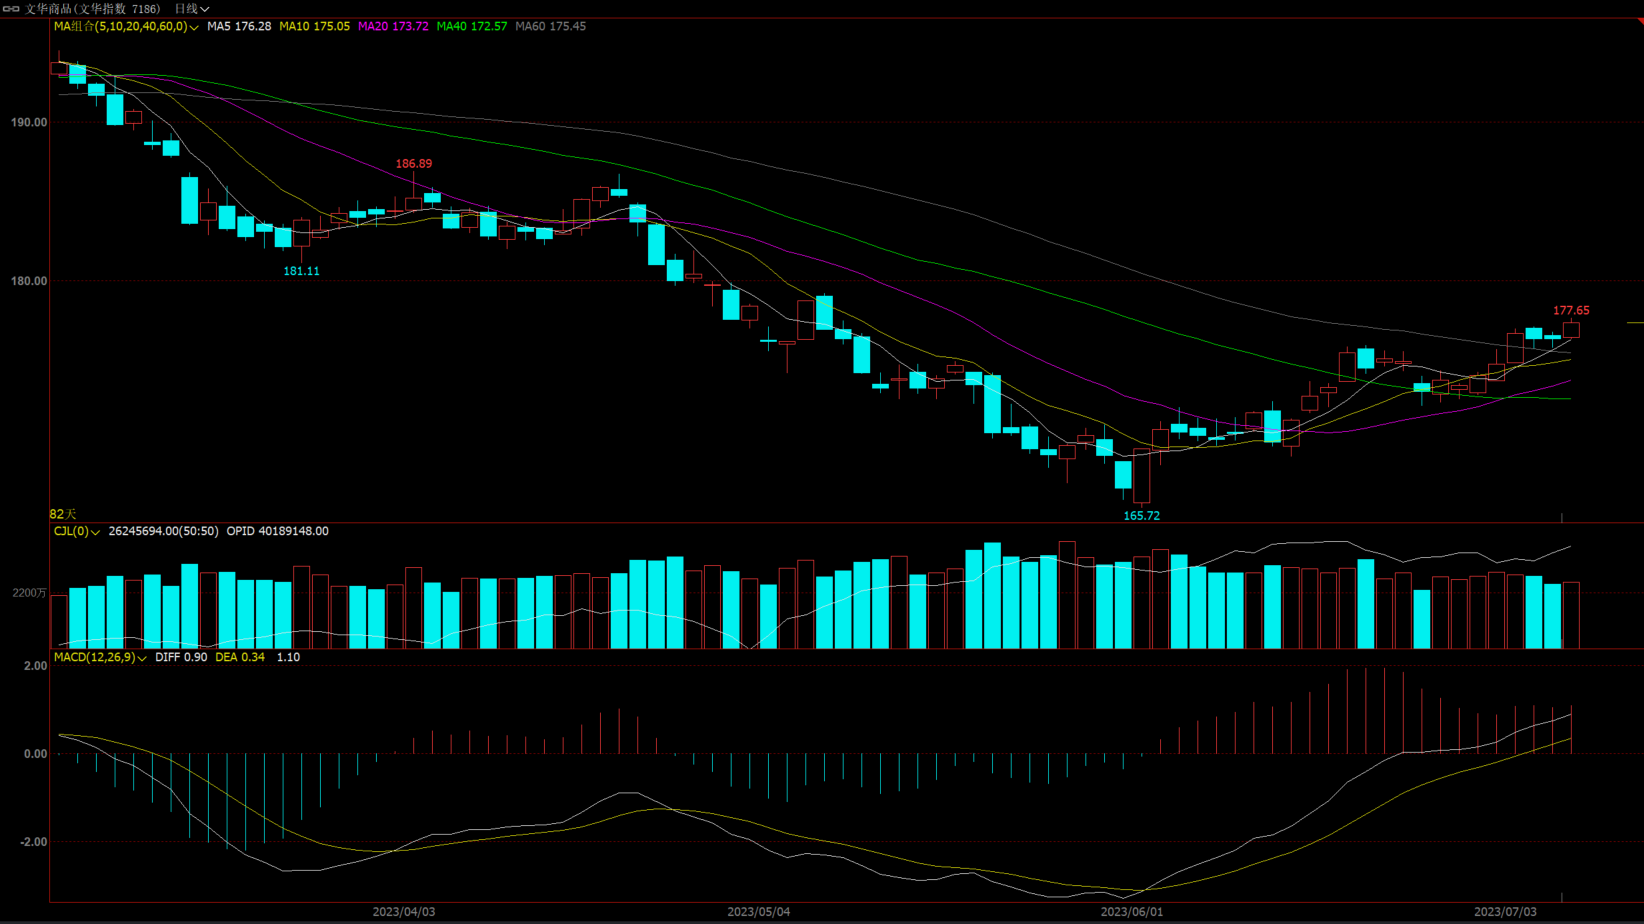Click the 165.72 lowest price label
Image resolution: width=1644 pixels, height=924 pixels.
pos(1141,516)
